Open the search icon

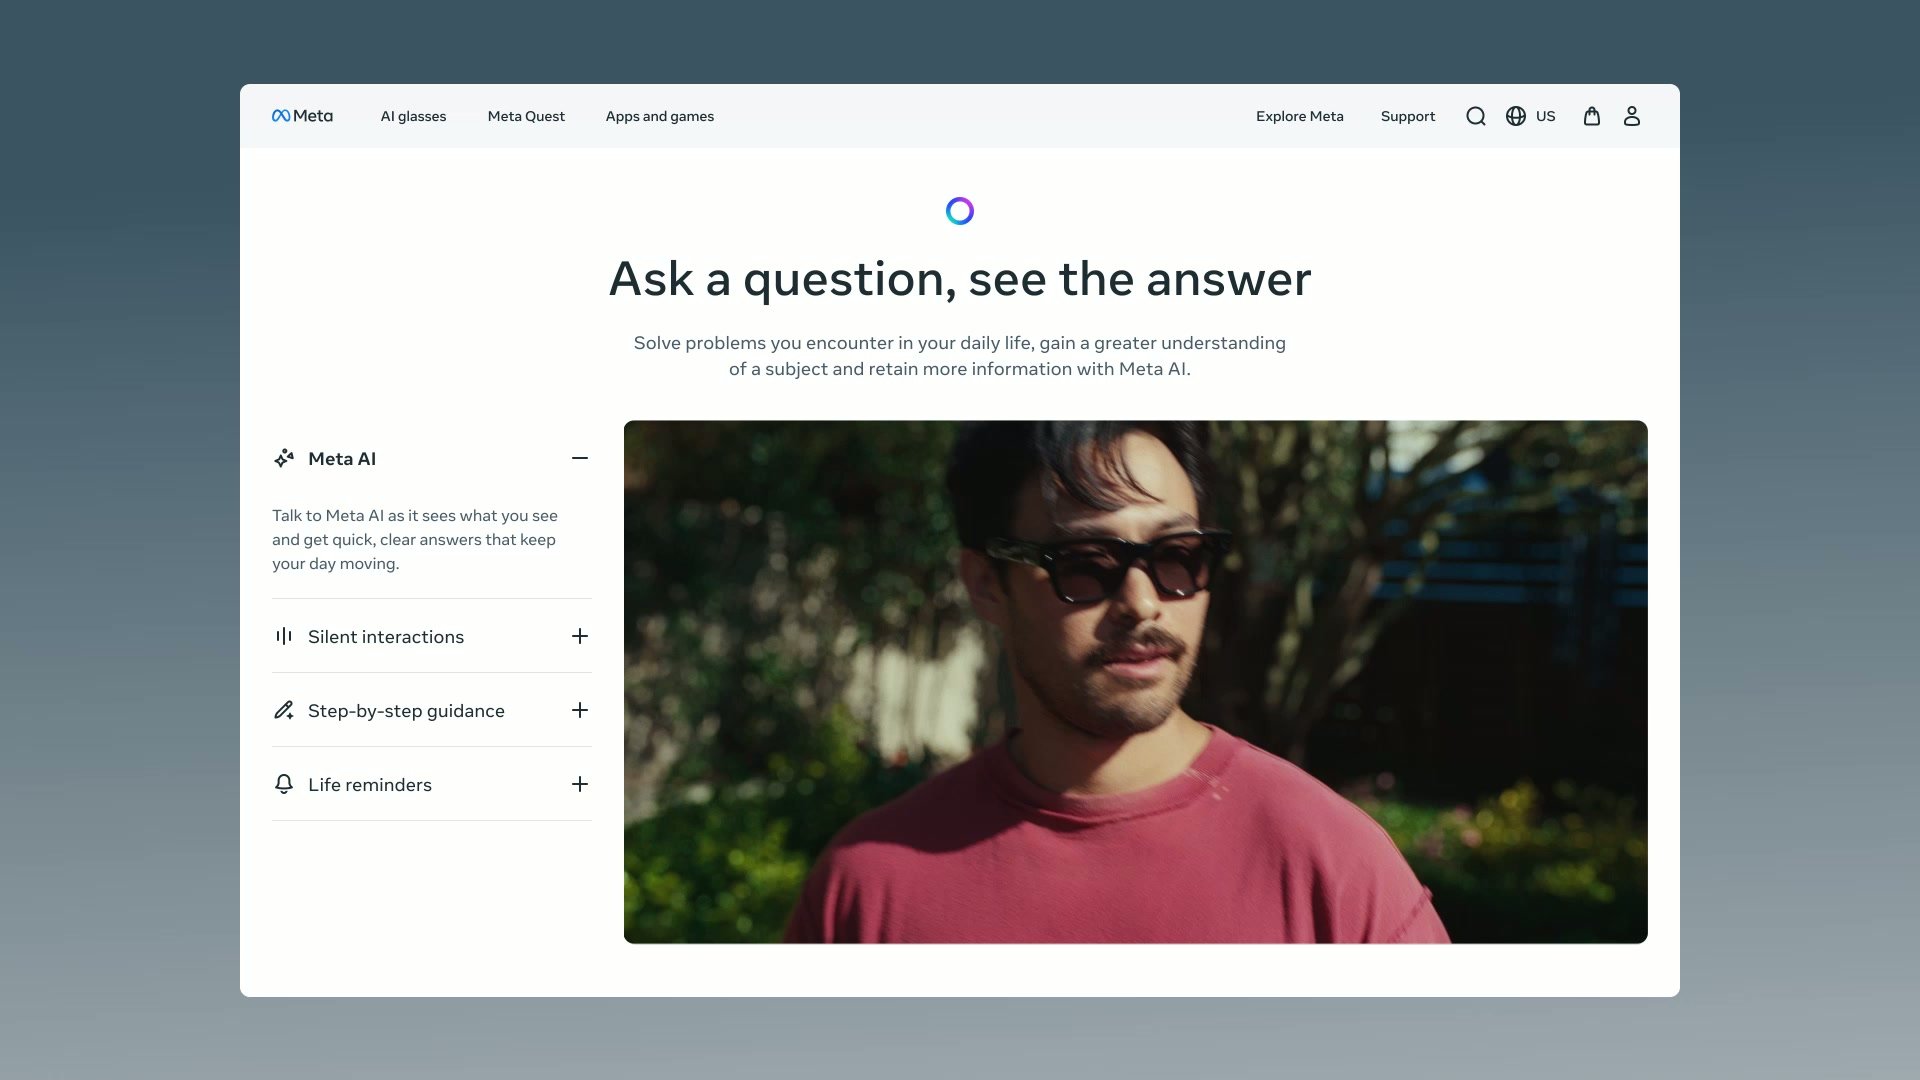click(1476, 116)
